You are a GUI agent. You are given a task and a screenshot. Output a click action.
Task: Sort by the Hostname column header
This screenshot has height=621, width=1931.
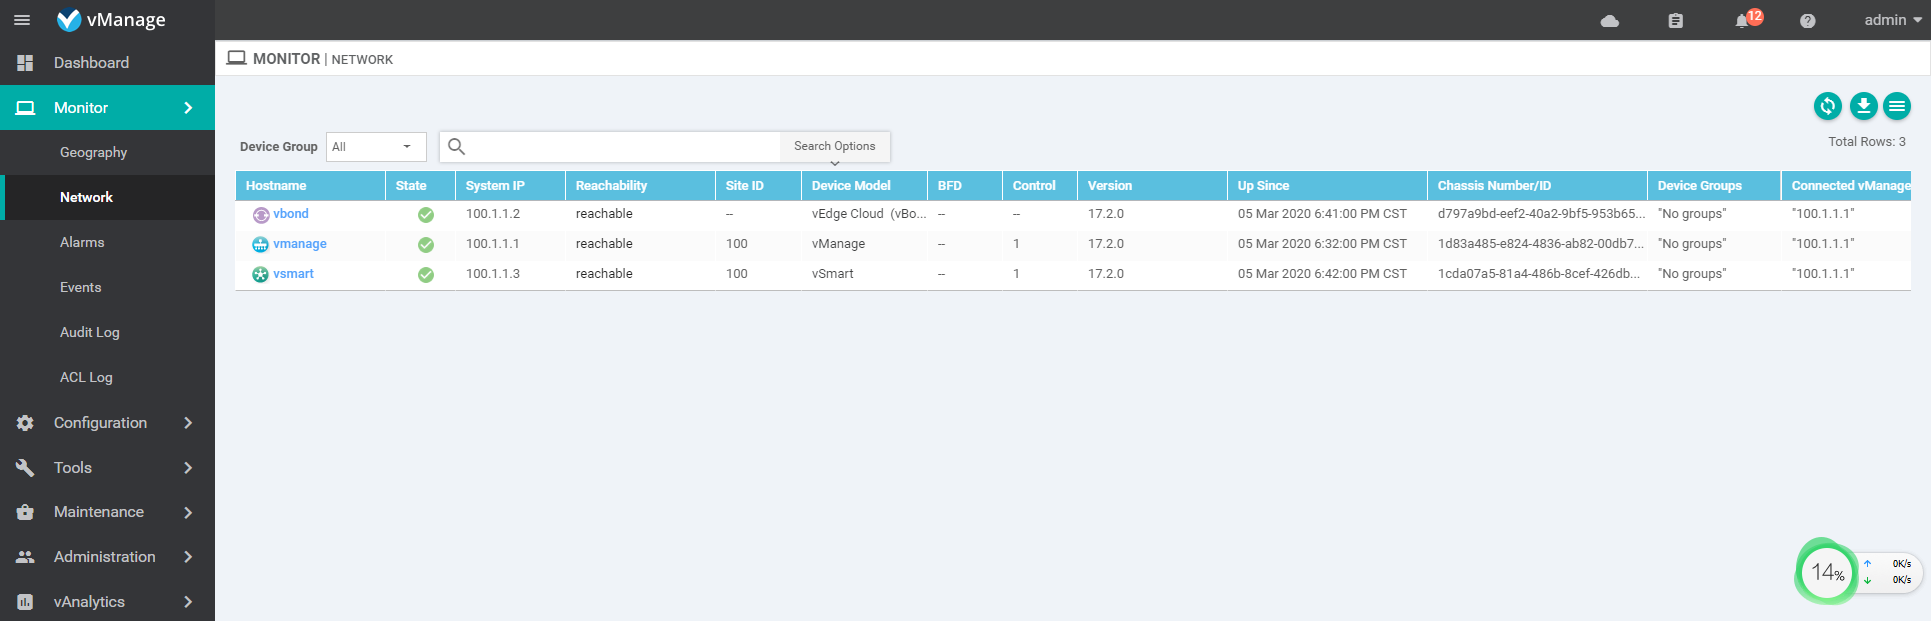[x=310, y=186]
